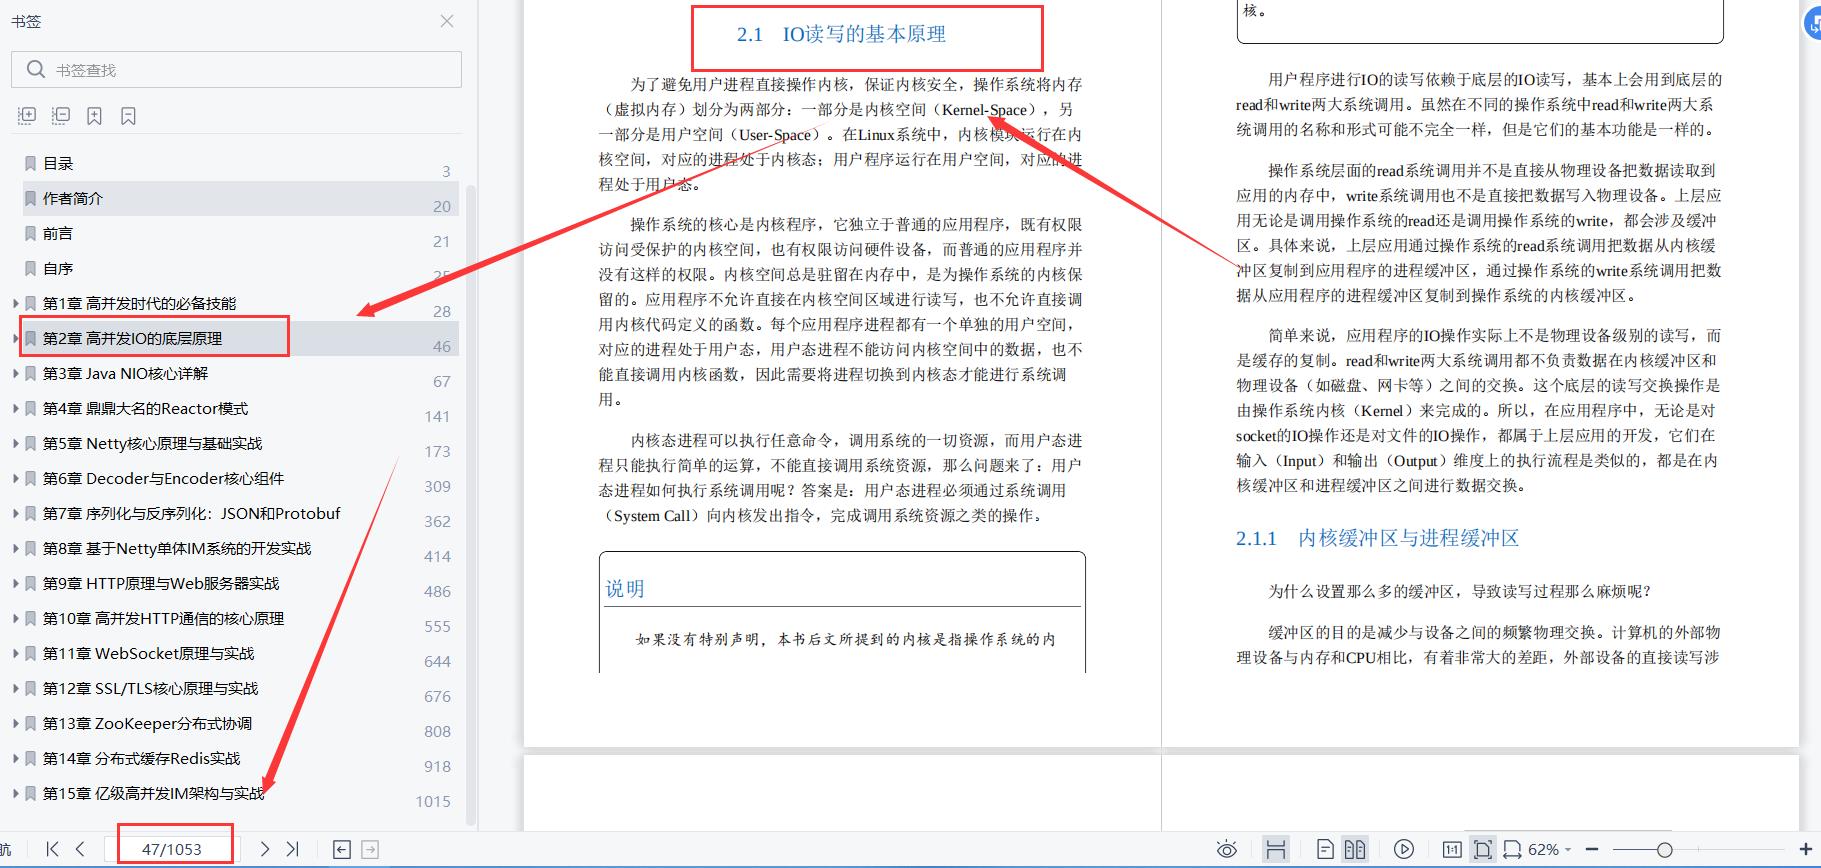
Task: Select bookmark 第15章 亿级高并发IM架构与实战
Action: point(153,793)
